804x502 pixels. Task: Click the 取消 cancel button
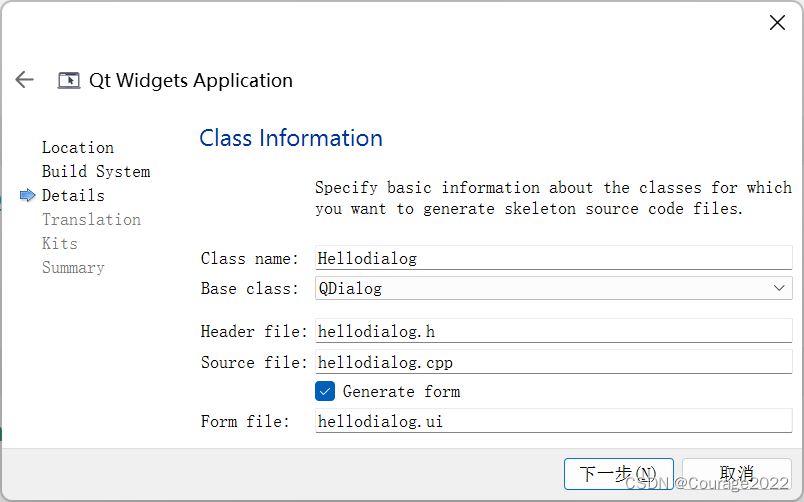pos(737,474)
